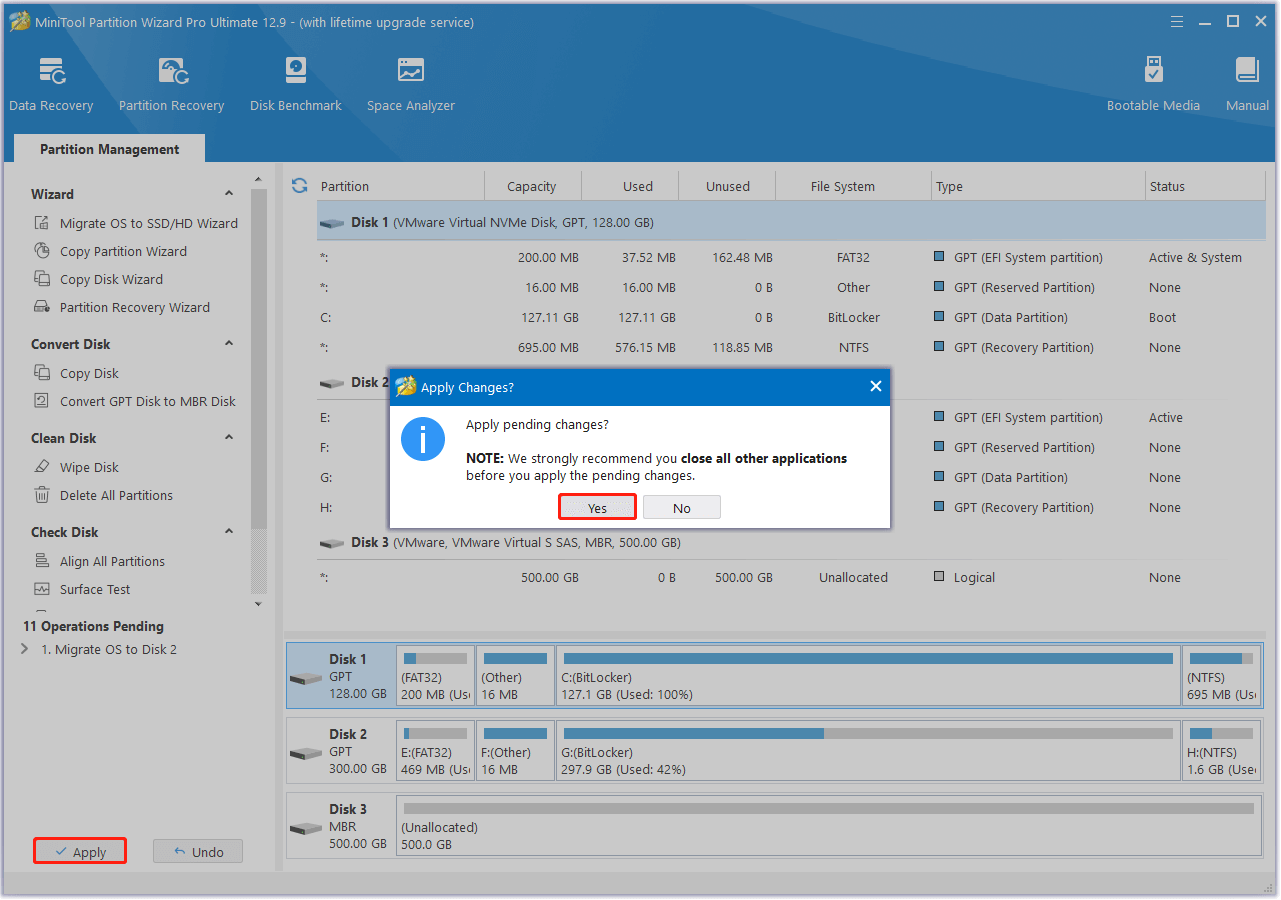1281x900 pixels.
Task: Open Disk Benchmark
Action: pyautogui.click(x=296, y=85)
